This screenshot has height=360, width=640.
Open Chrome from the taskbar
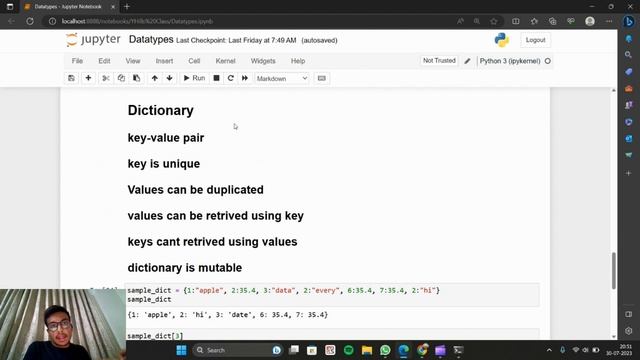(x=422, y=350)
